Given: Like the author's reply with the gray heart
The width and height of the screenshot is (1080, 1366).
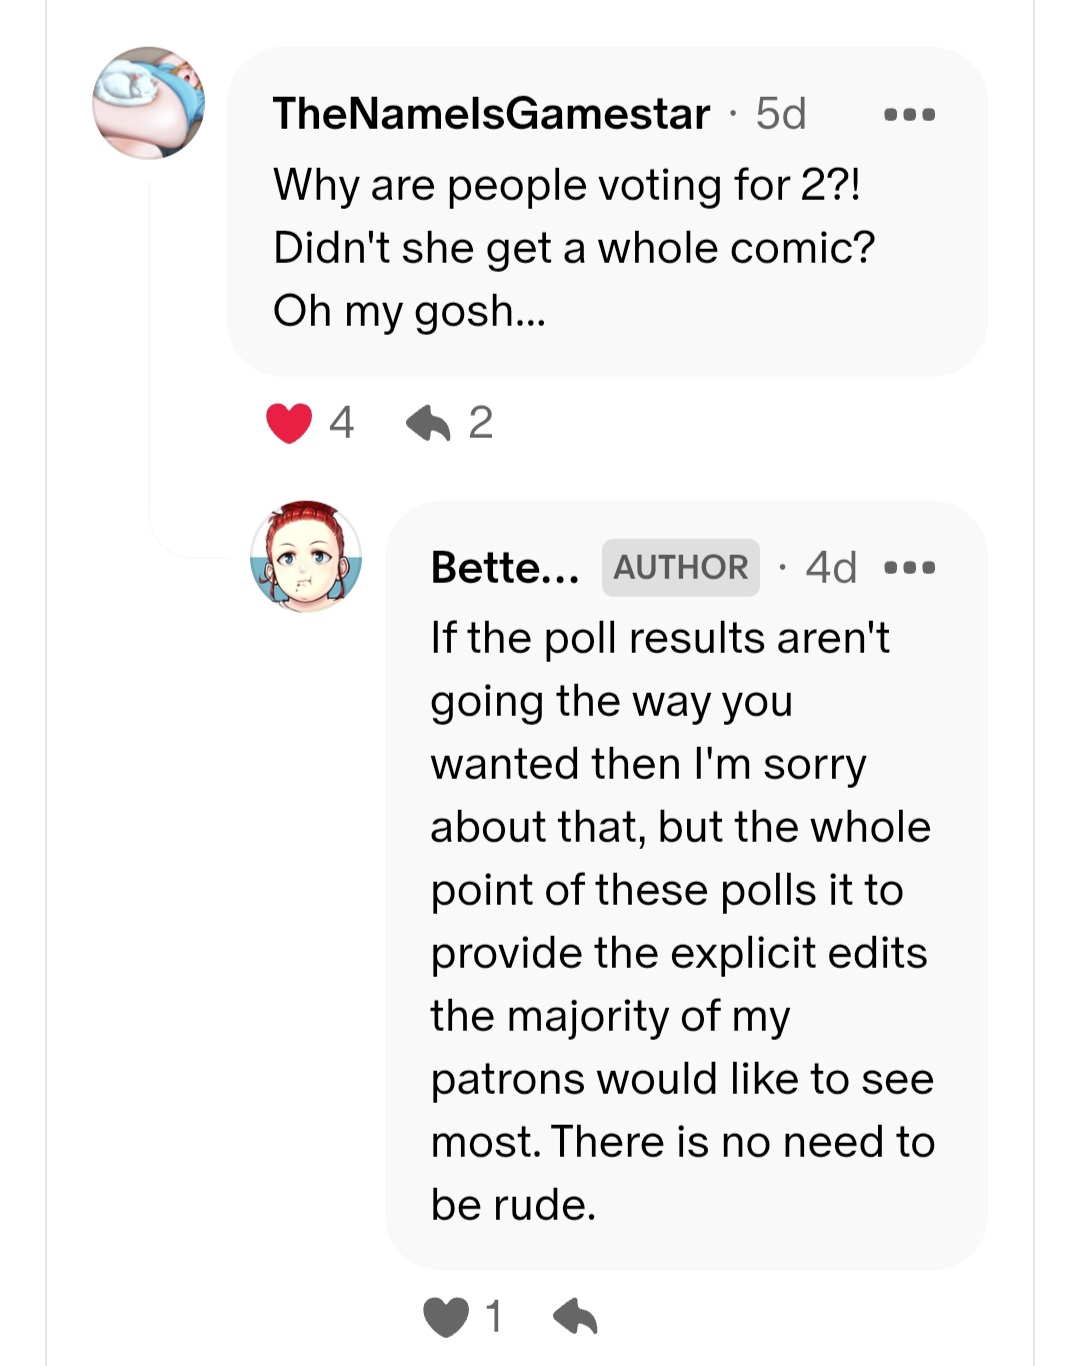Looking at the screenshot, I should 446,1317.
